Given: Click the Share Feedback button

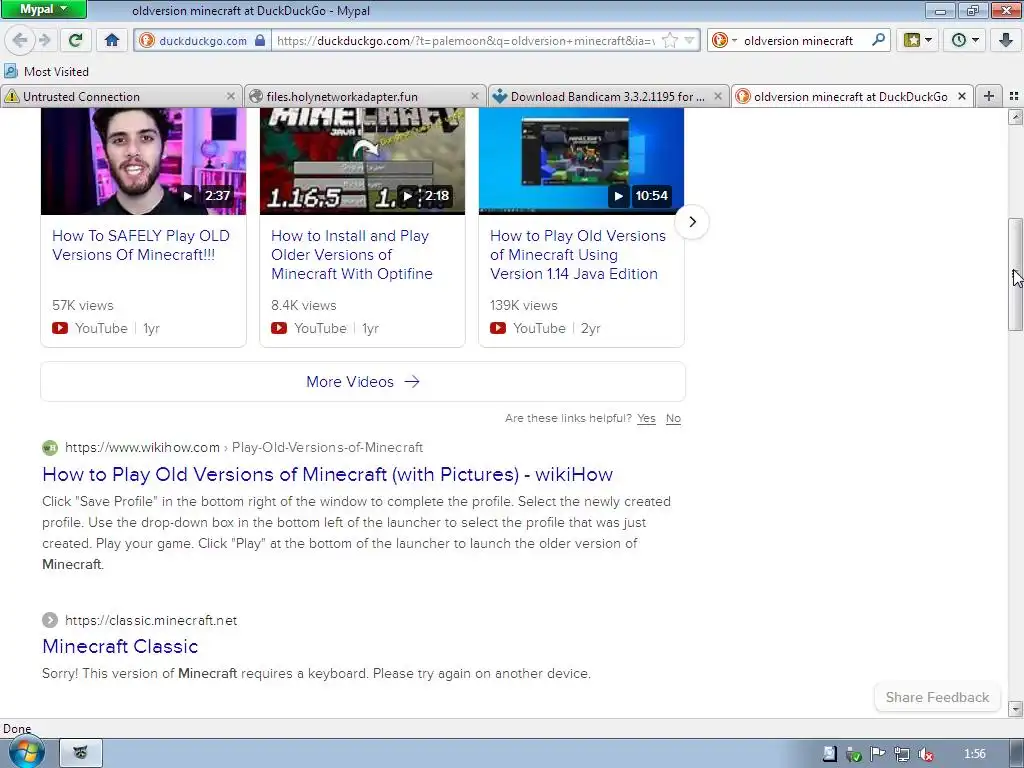Looking at the screenshot, I should pos(937,697).
